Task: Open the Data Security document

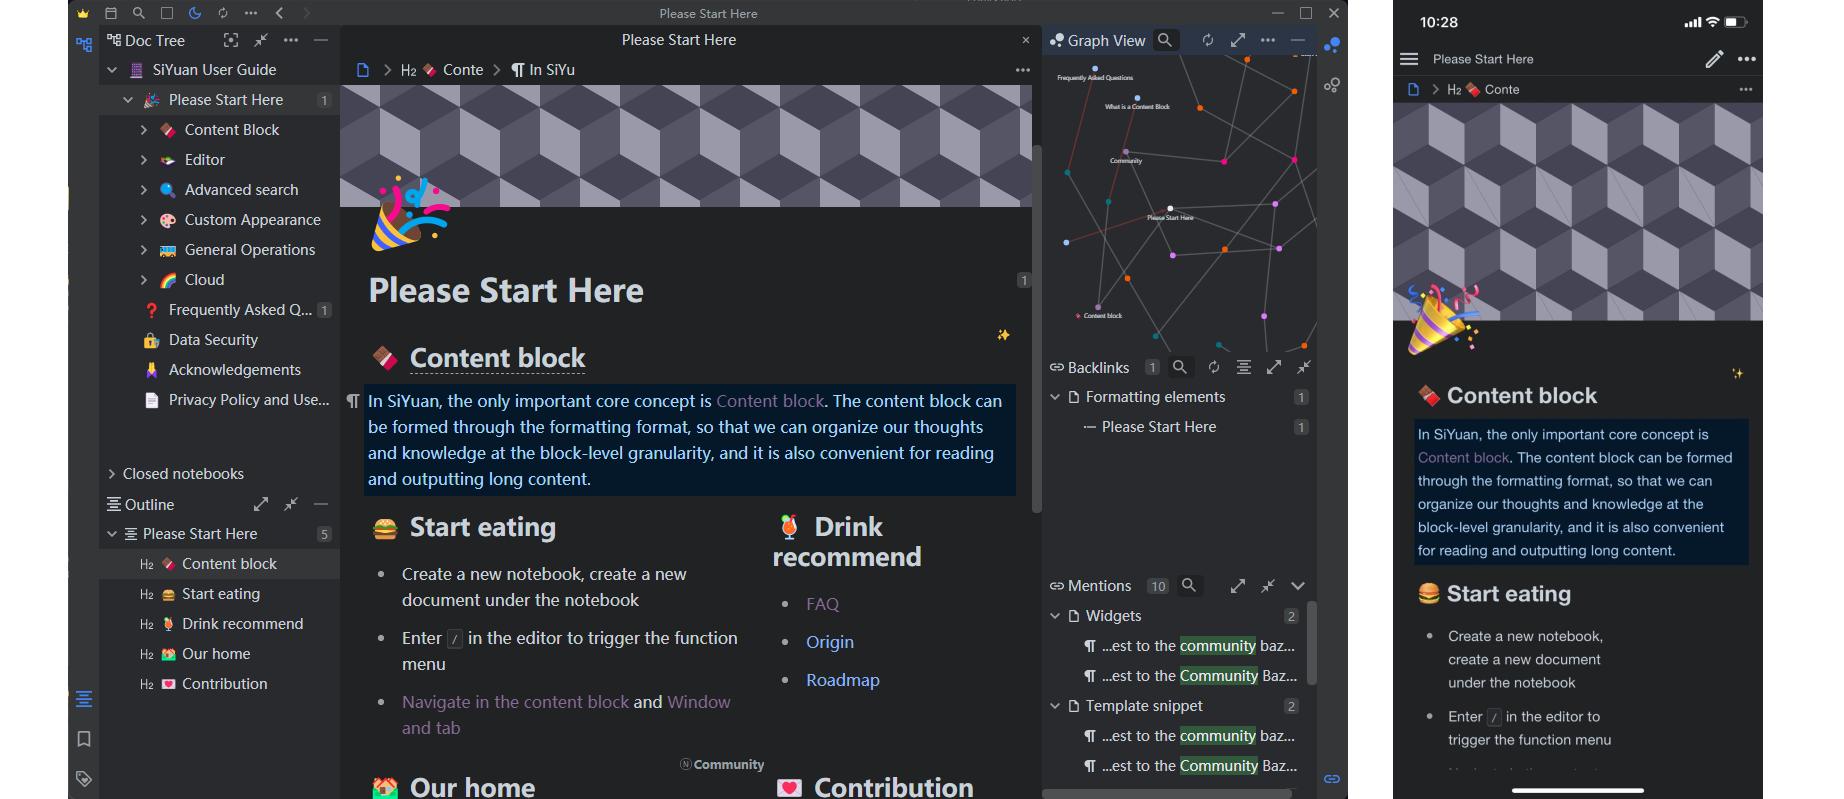Action: [x=213, y=340]
